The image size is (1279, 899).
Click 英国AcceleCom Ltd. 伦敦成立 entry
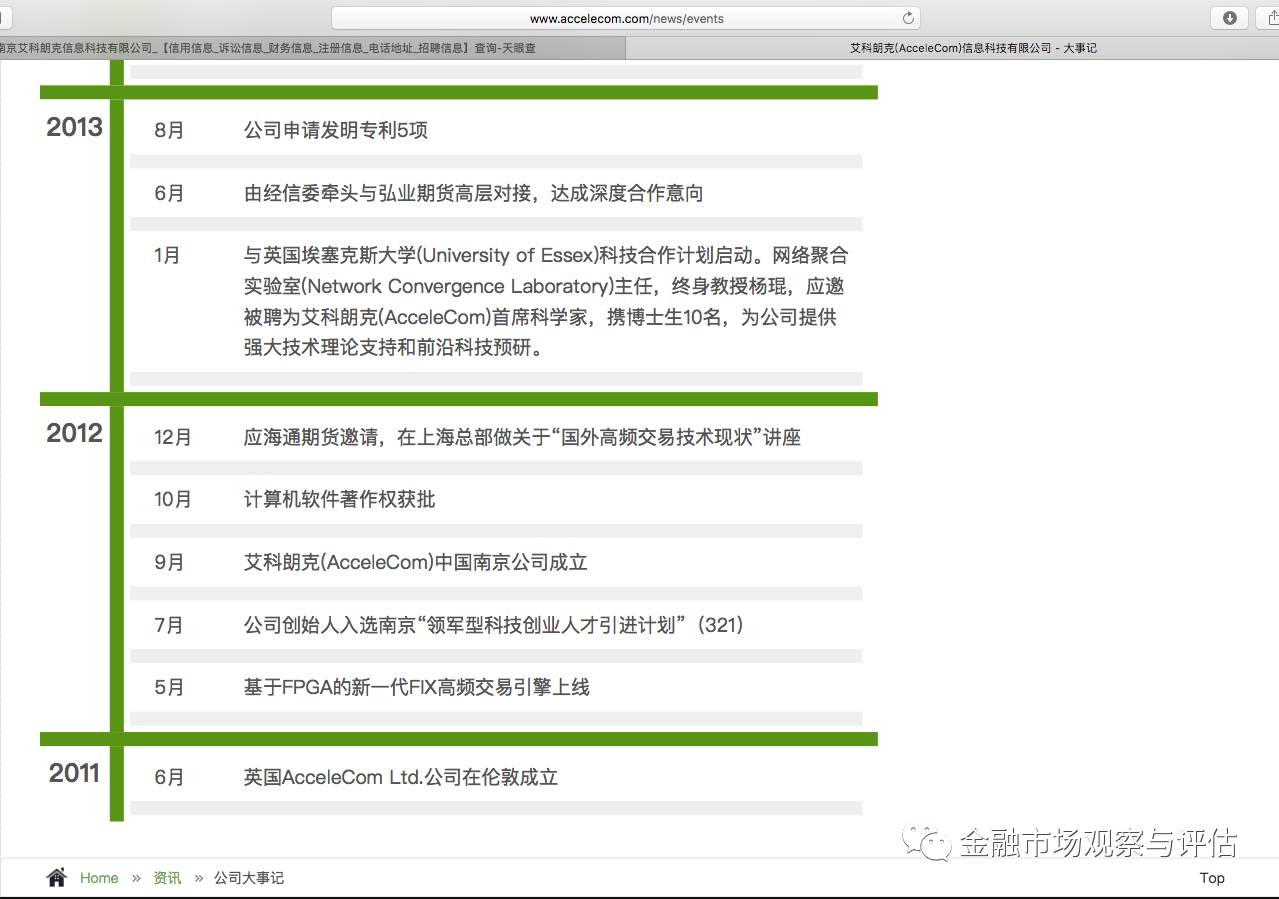(x=401, y=777)
